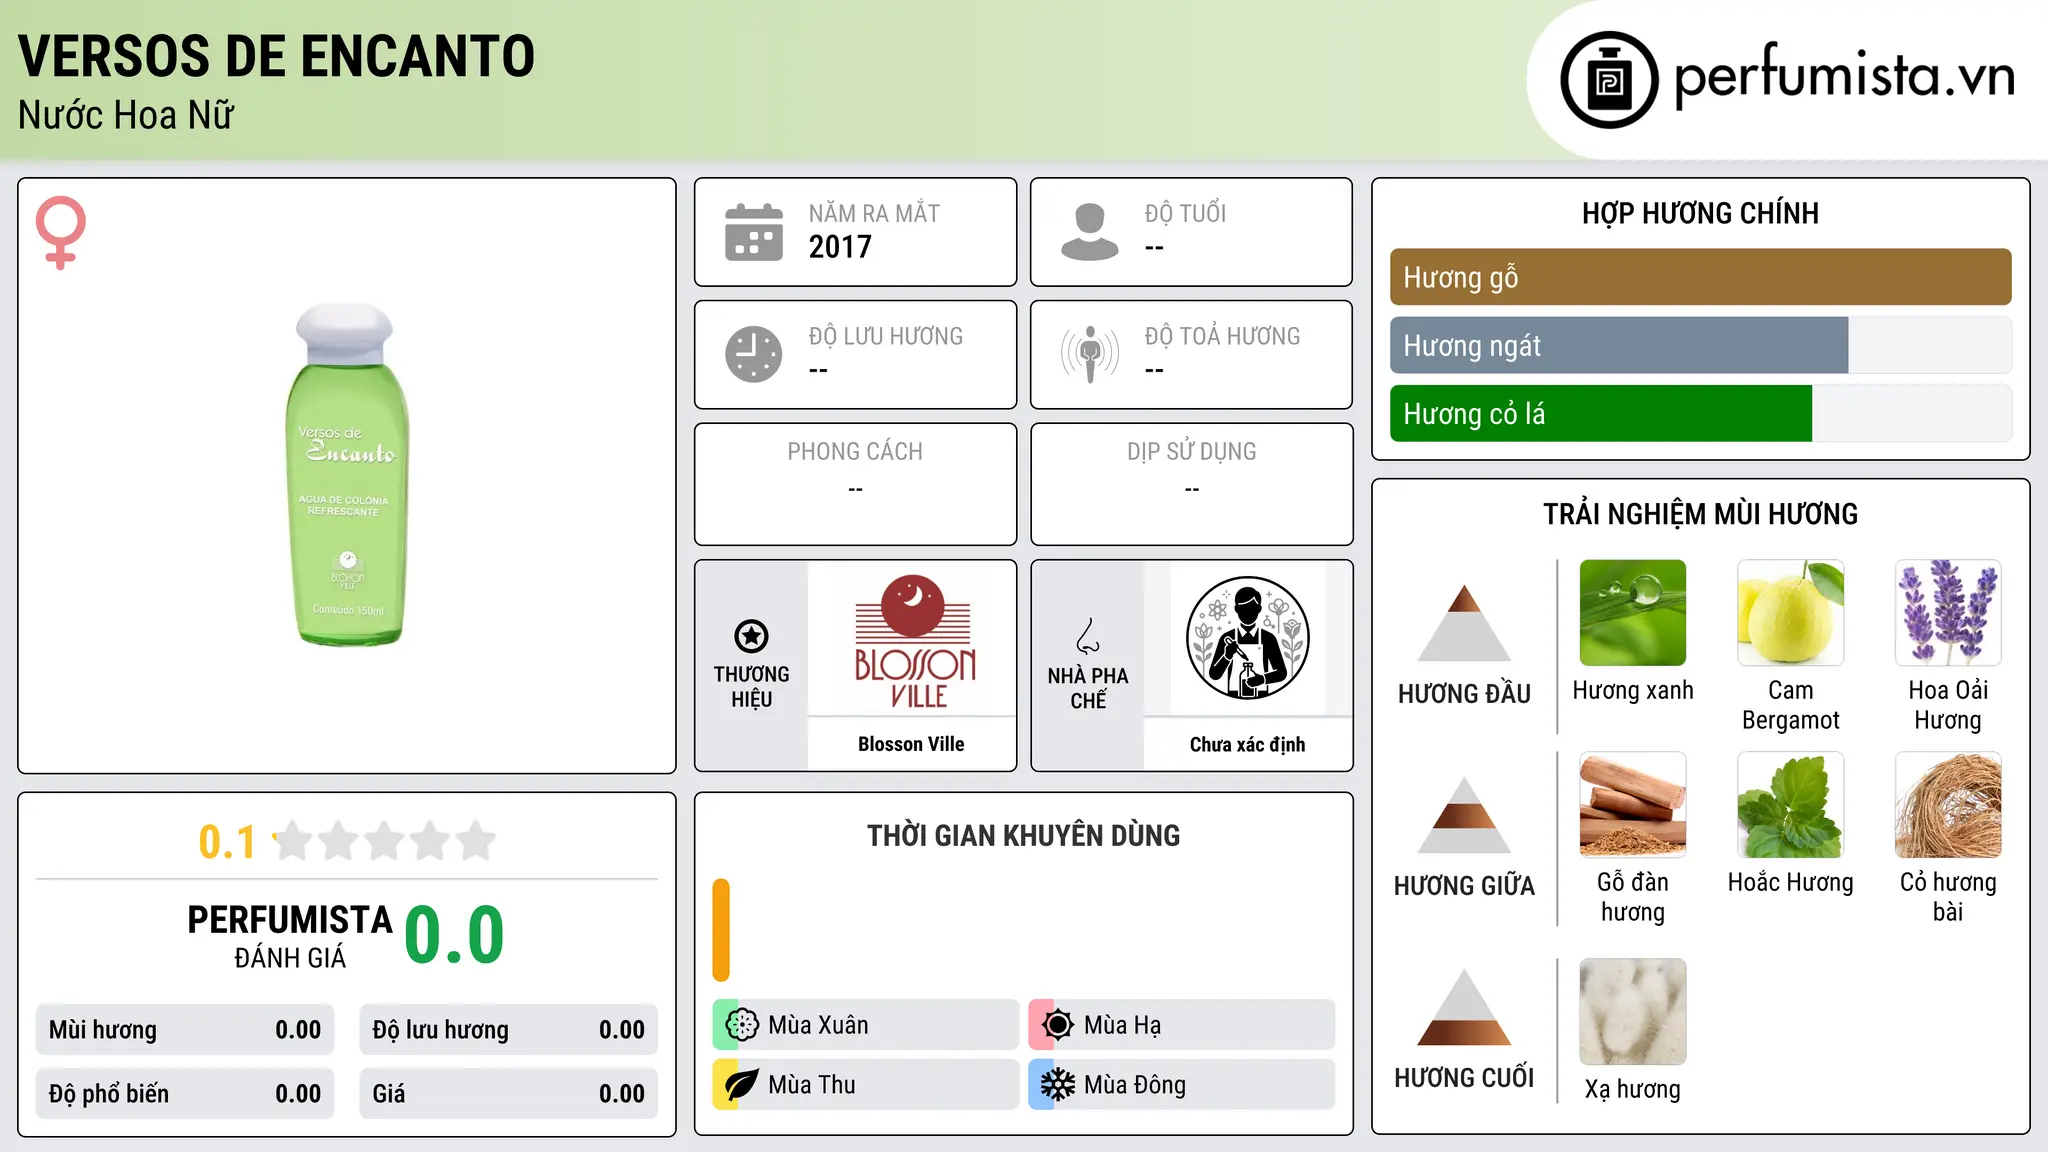
Task: Select the Xạ hương musk image
Action: pos(1633,1012)
